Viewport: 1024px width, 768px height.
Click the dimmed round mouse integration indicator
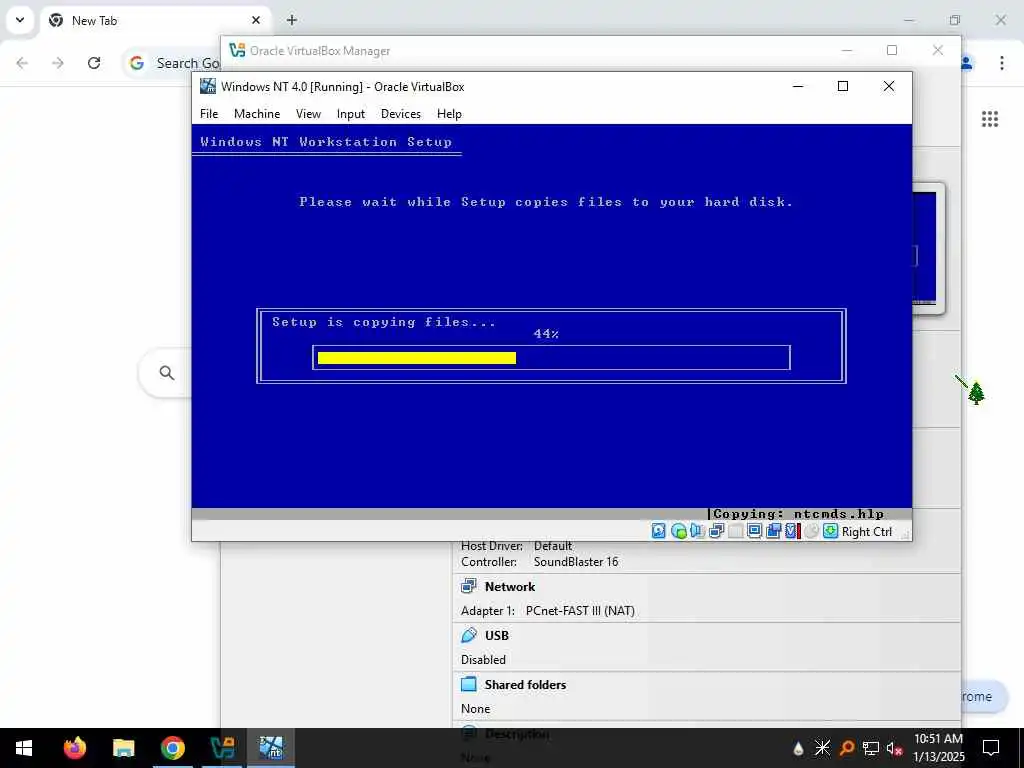pyautogui.click(x=811, y=531)
